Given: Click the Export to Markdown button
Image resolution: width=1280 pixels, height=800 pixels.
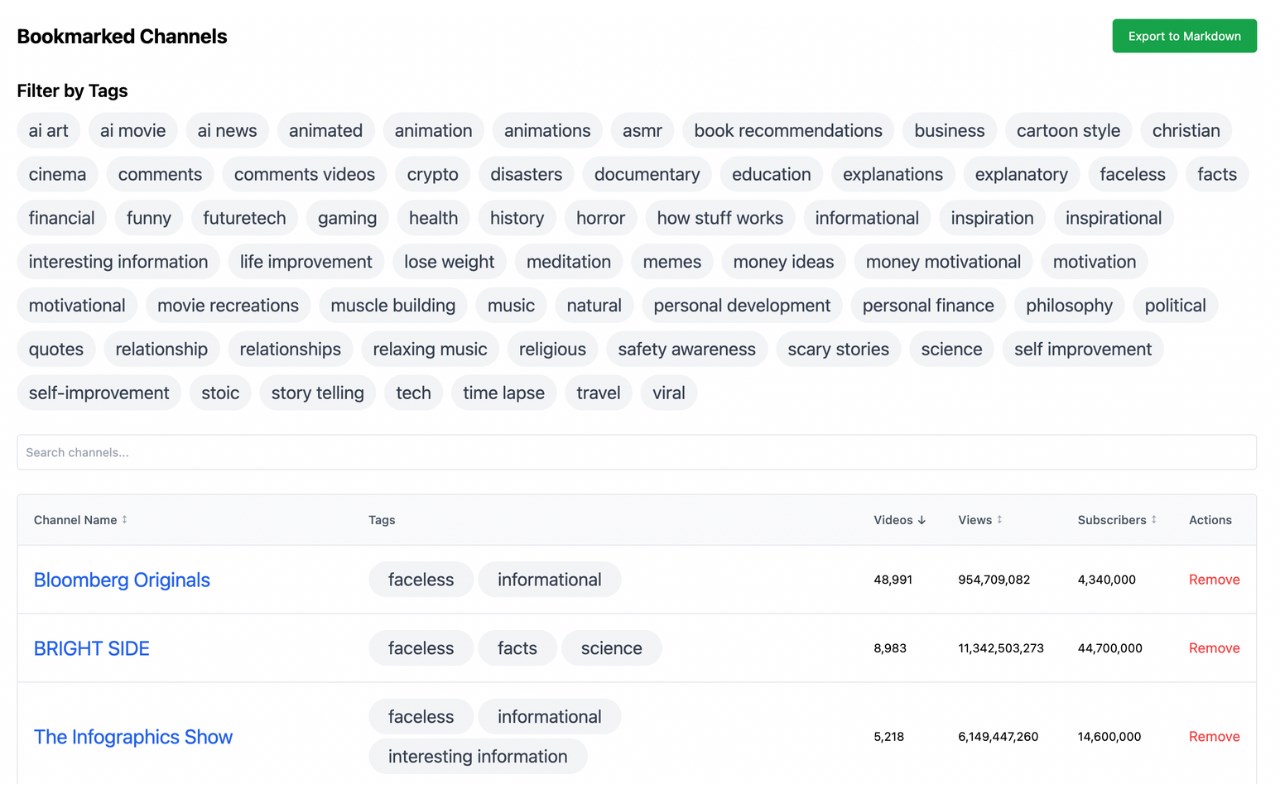Looking at the screenshot, I should tap(1184, 36).
